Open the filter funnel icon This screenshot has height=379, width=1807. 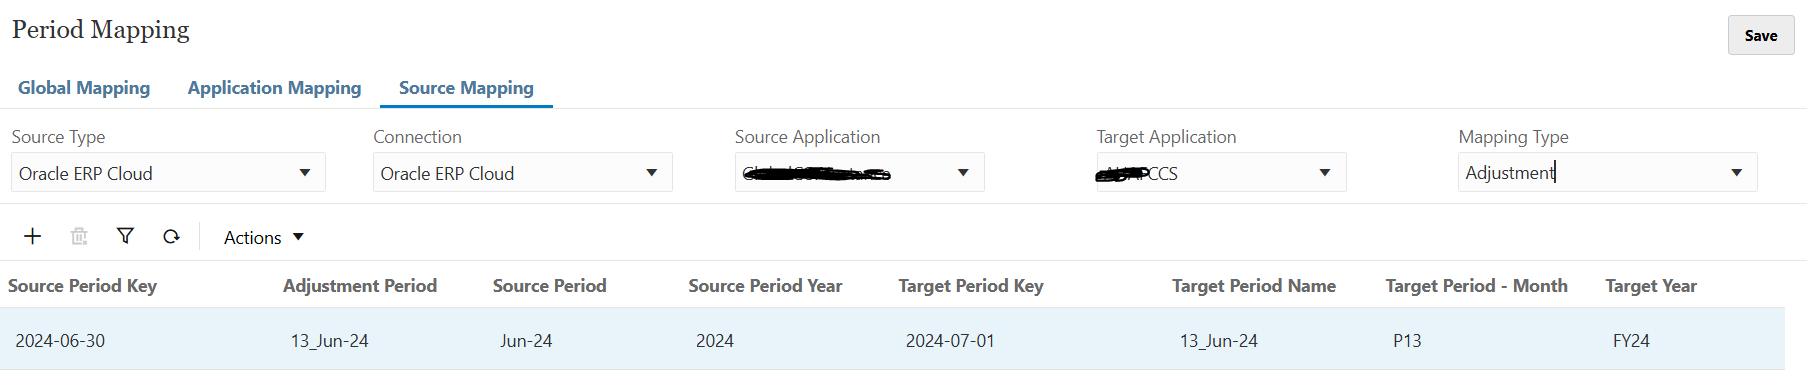[125, 236]
